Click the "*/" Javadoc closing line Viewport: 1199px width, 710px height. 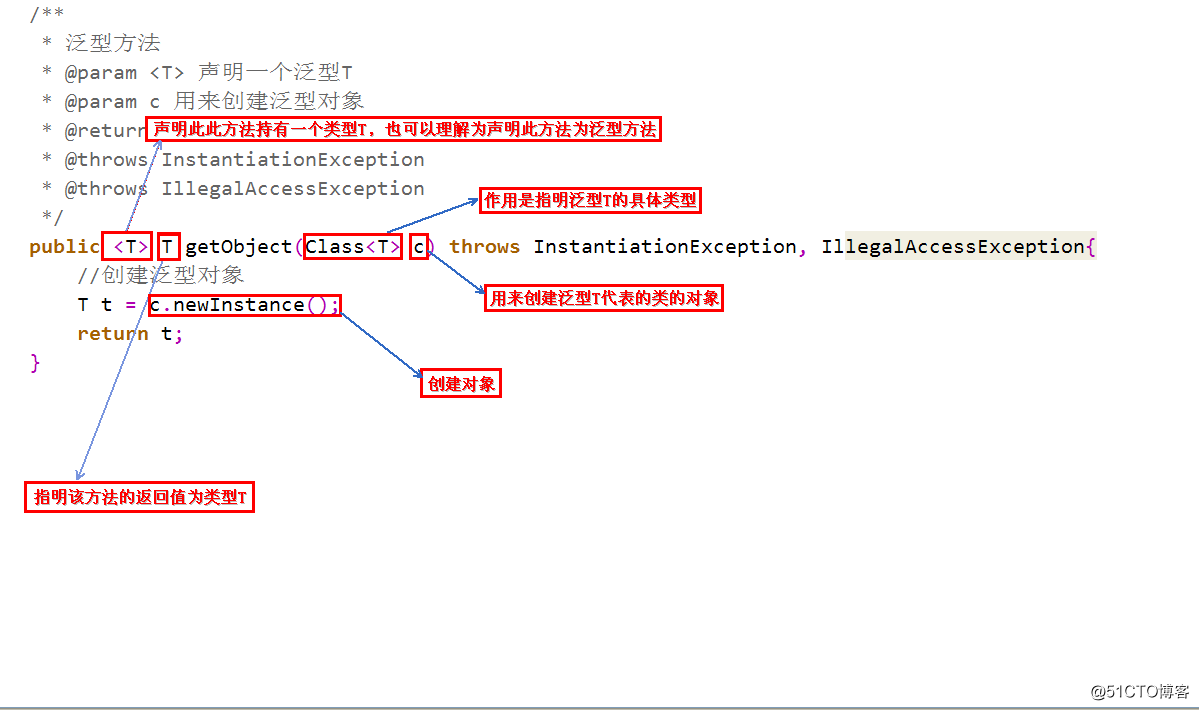point(53,217)
